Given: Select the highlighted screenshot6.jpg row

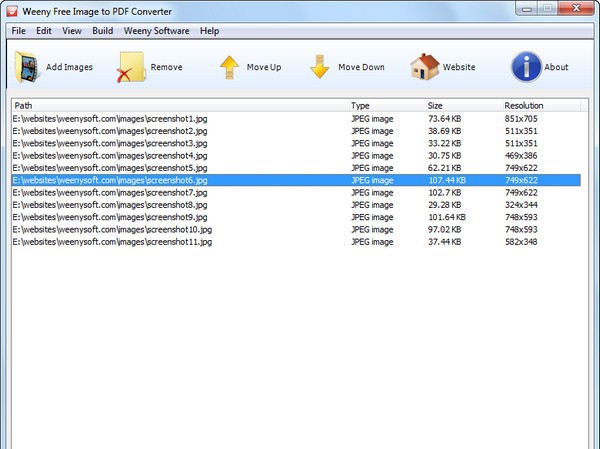Looking at the screenshot, I should click(296, 180).
